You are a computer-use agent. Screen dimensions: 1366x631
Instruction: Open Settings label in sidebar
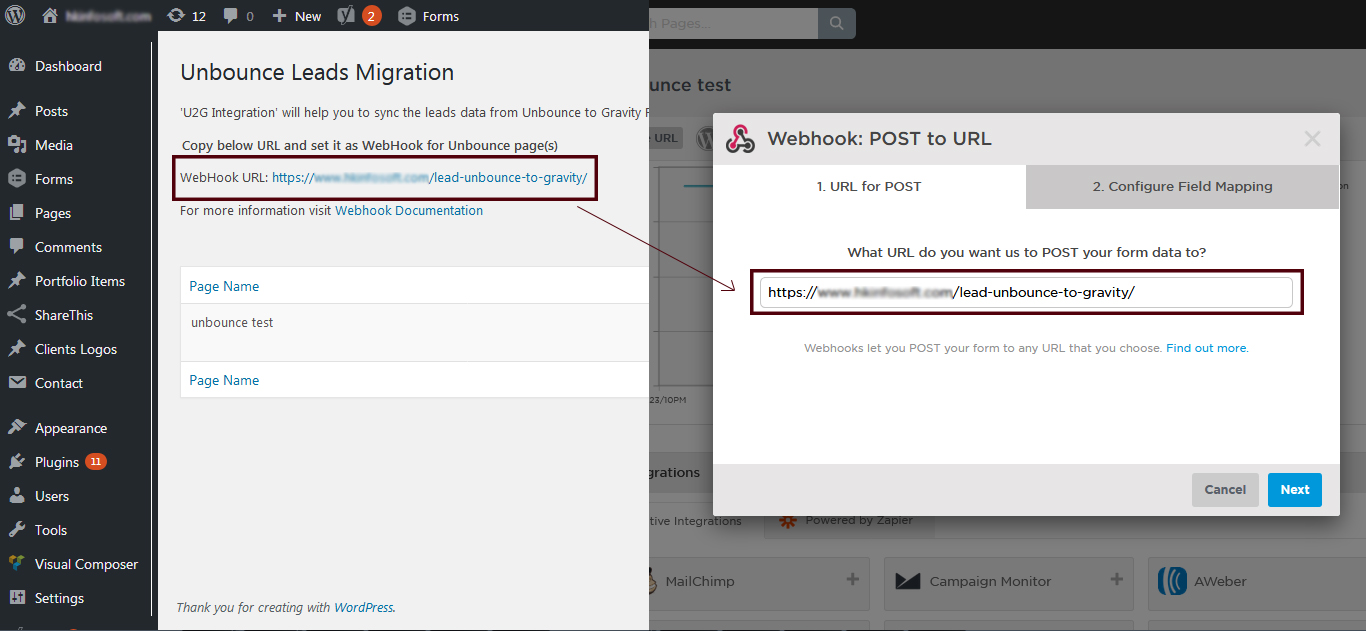click(x=60, y=598)
